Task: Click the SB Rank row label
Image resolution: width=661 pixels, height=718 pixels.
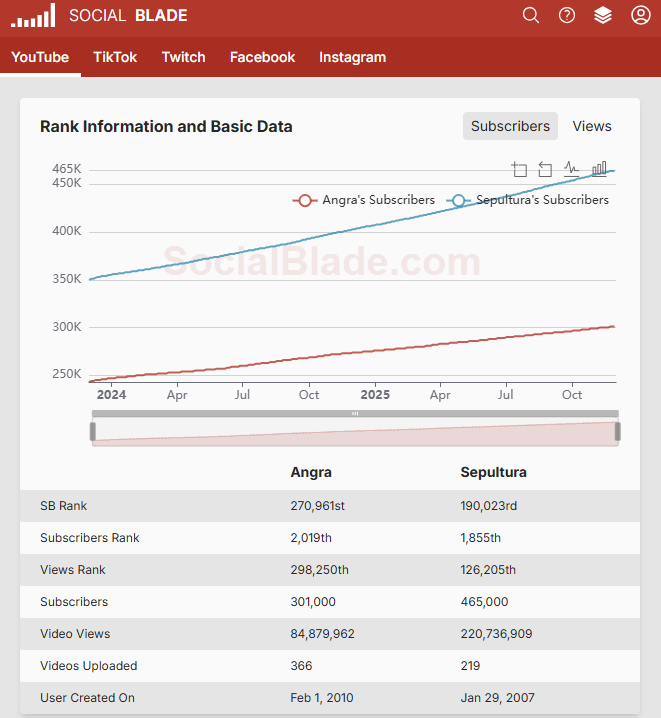Action: coord(64,506)
